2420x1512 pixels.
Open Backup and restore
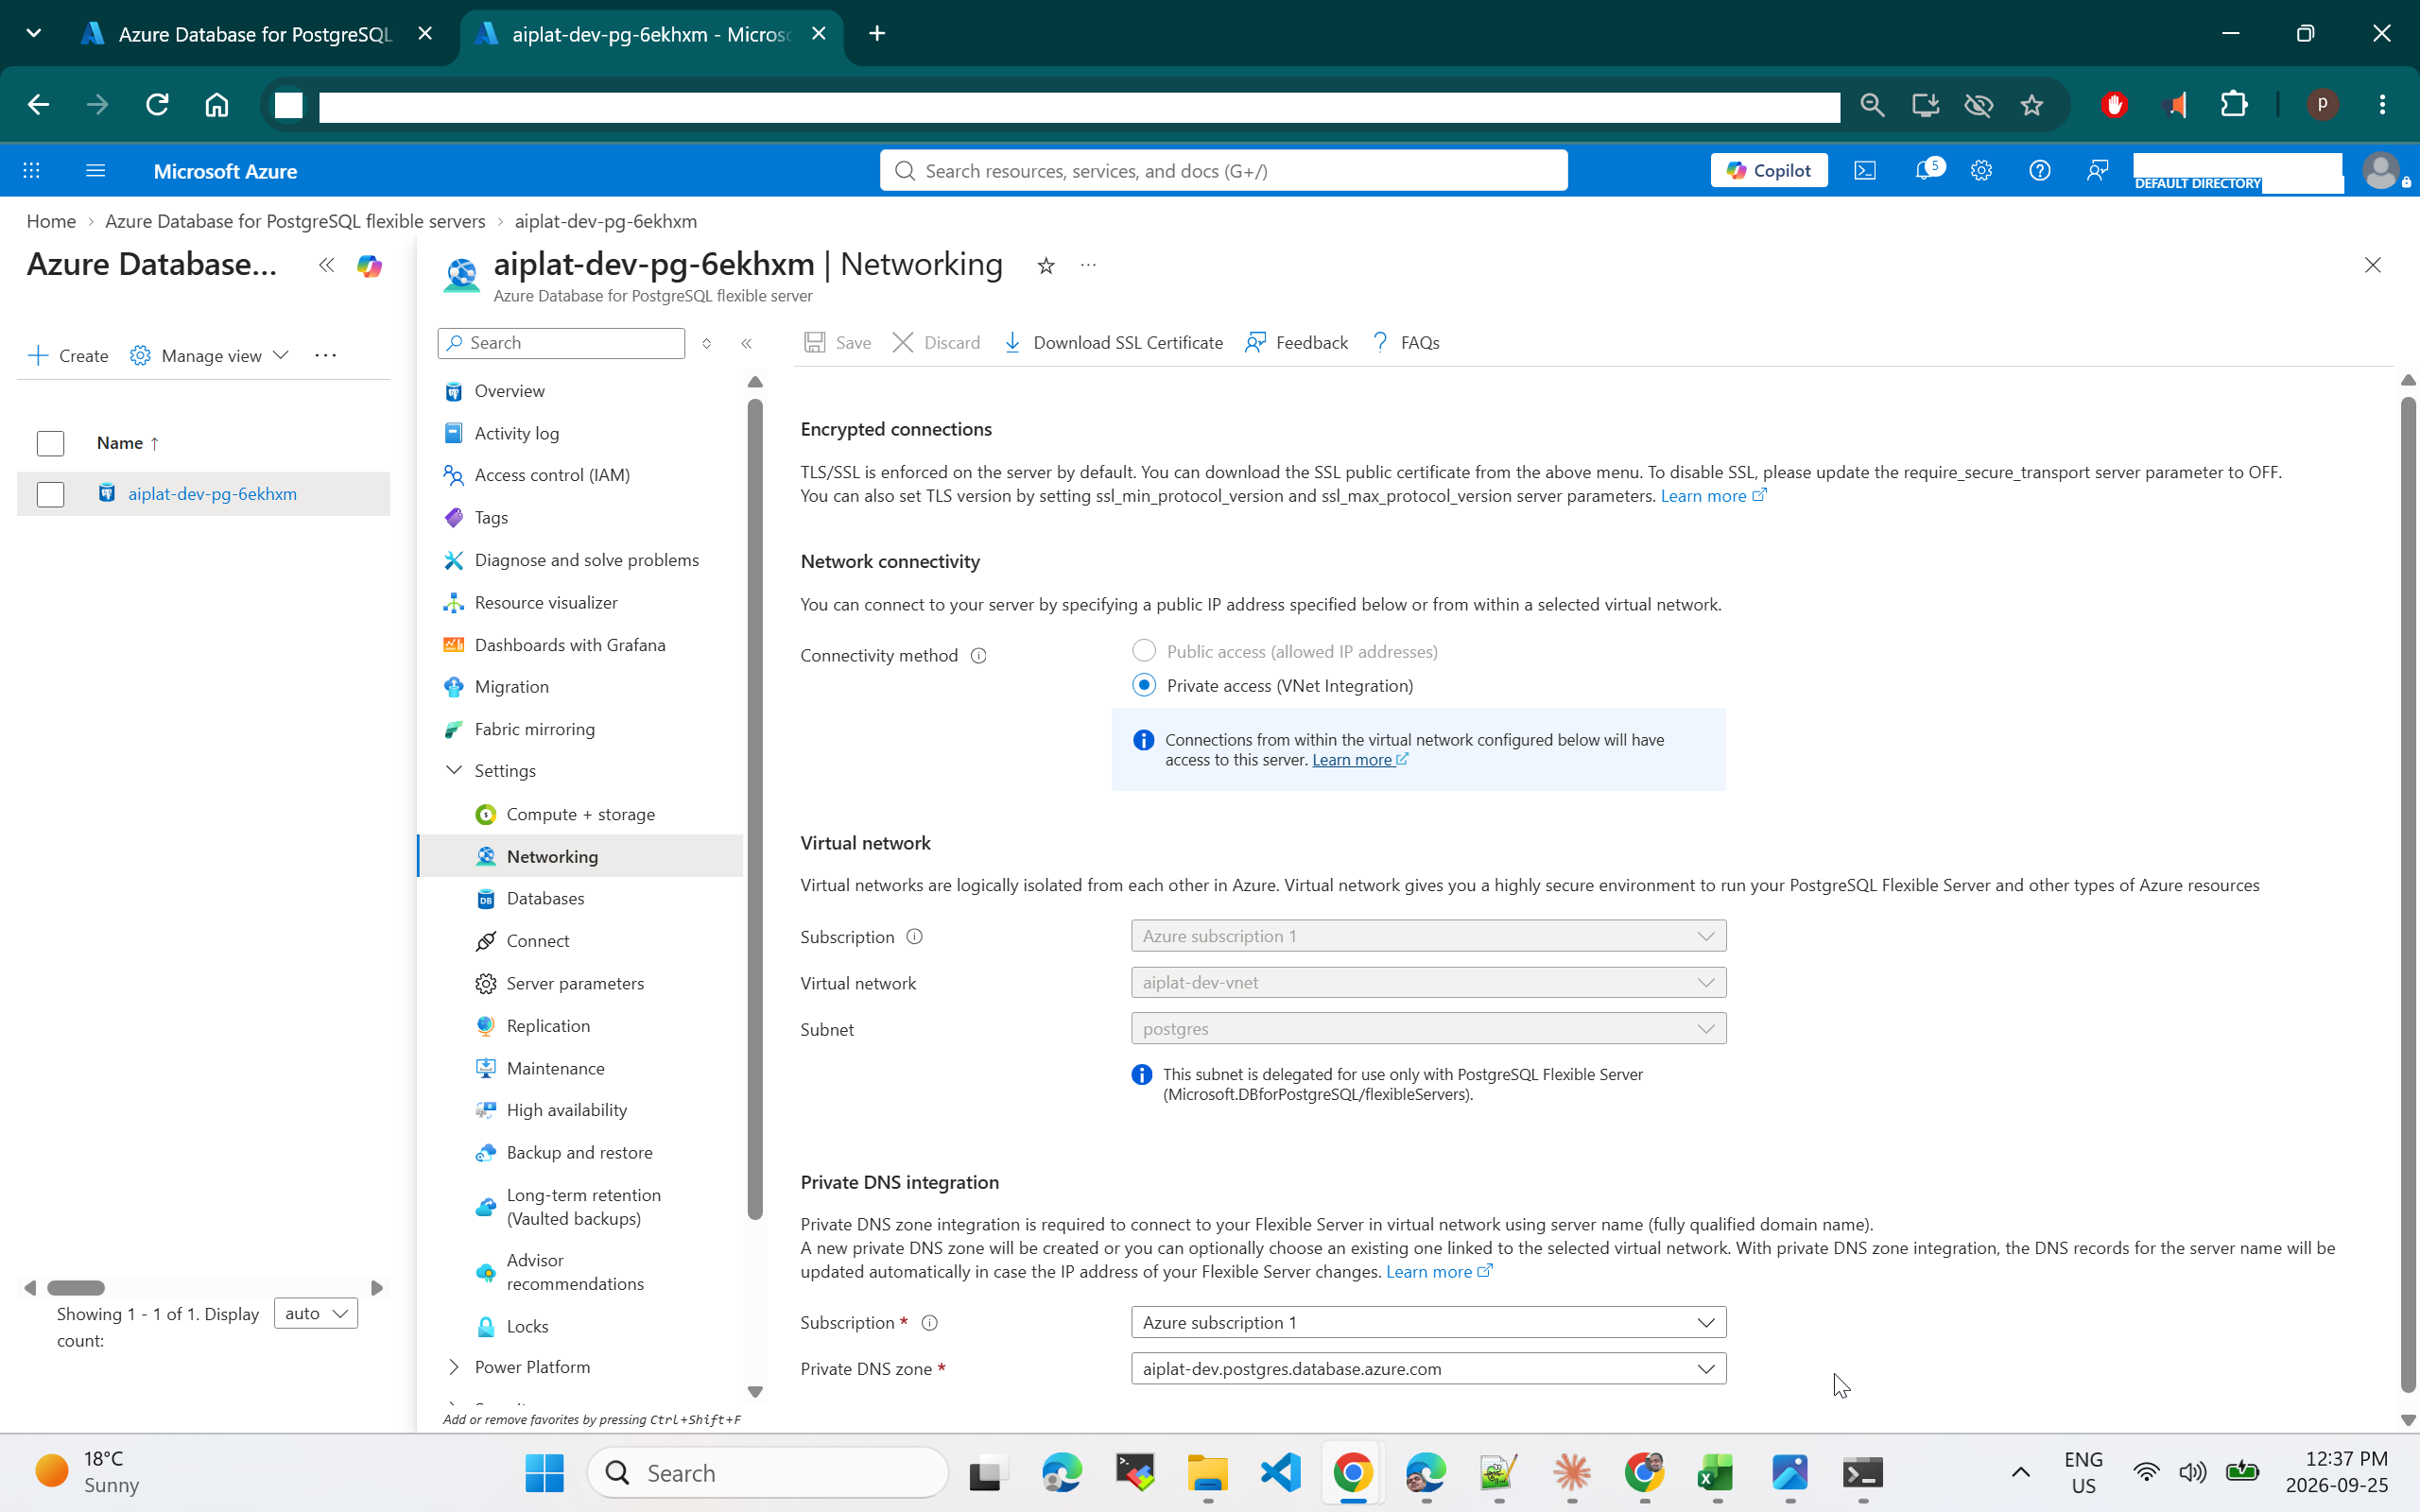579,1153
